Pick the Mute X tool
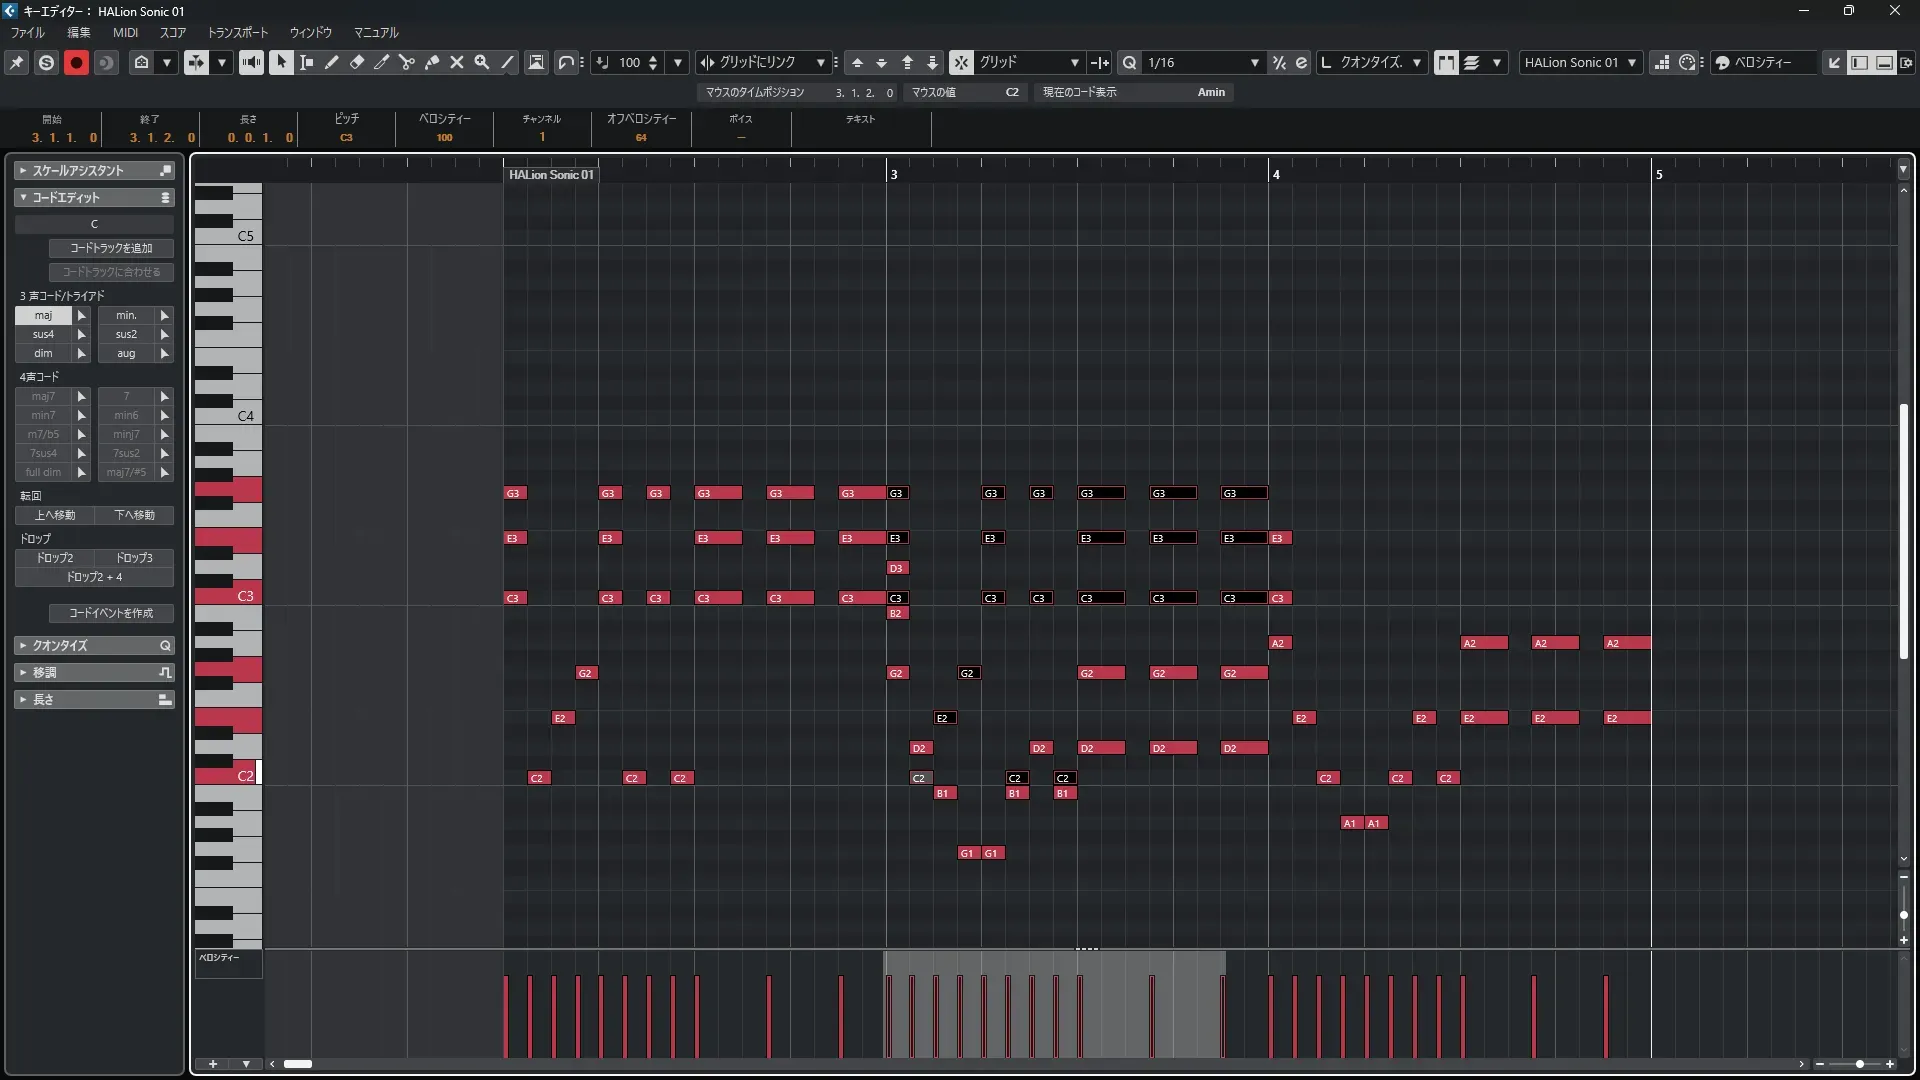 (456, 62)
